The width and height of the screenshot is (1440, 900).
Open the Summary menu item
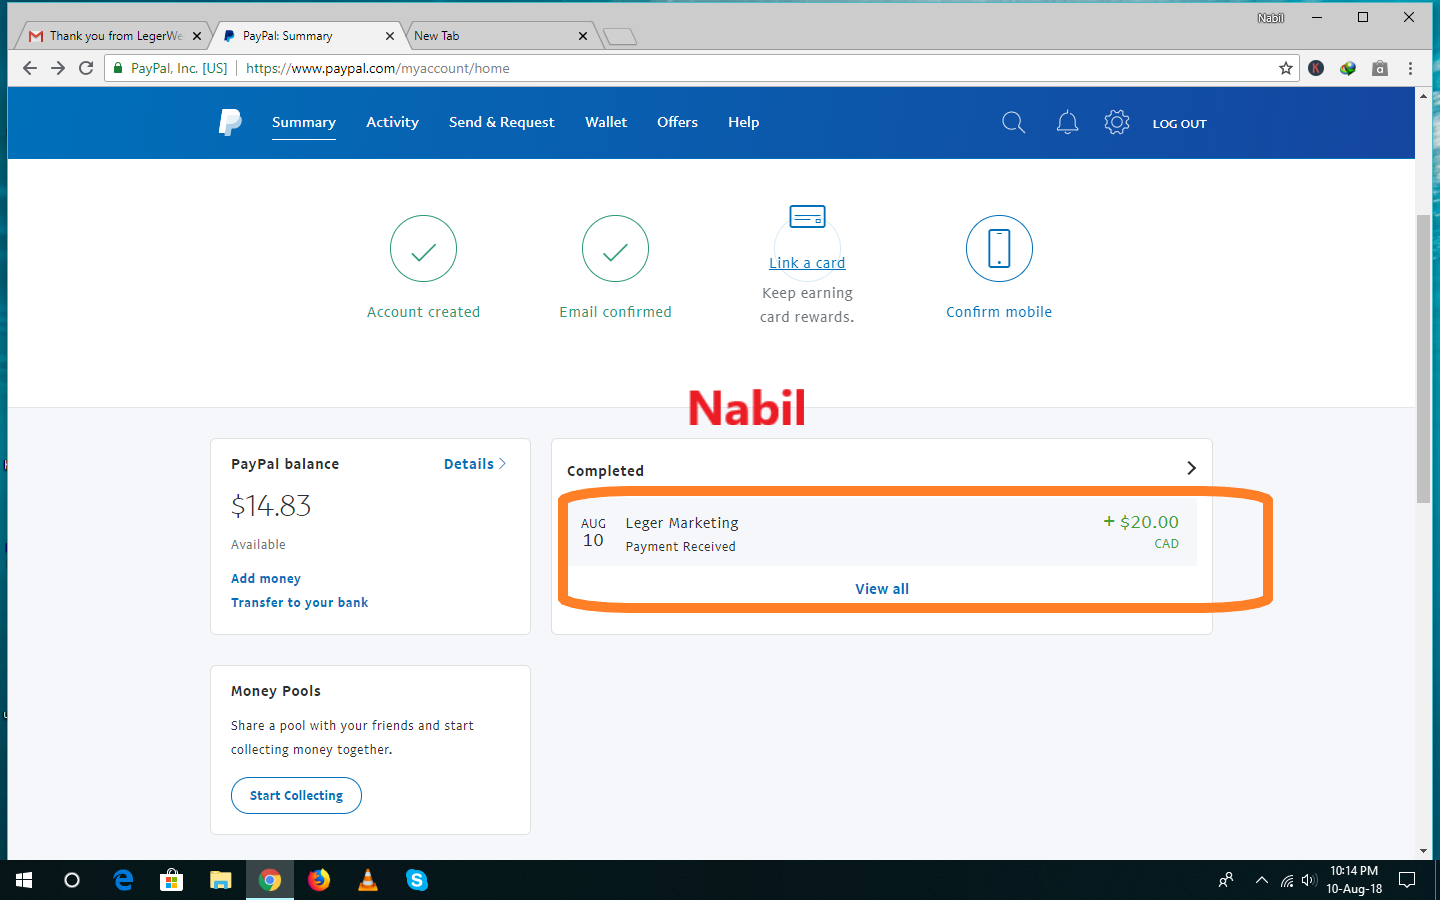pyautogui.click(x=304, y=122)
